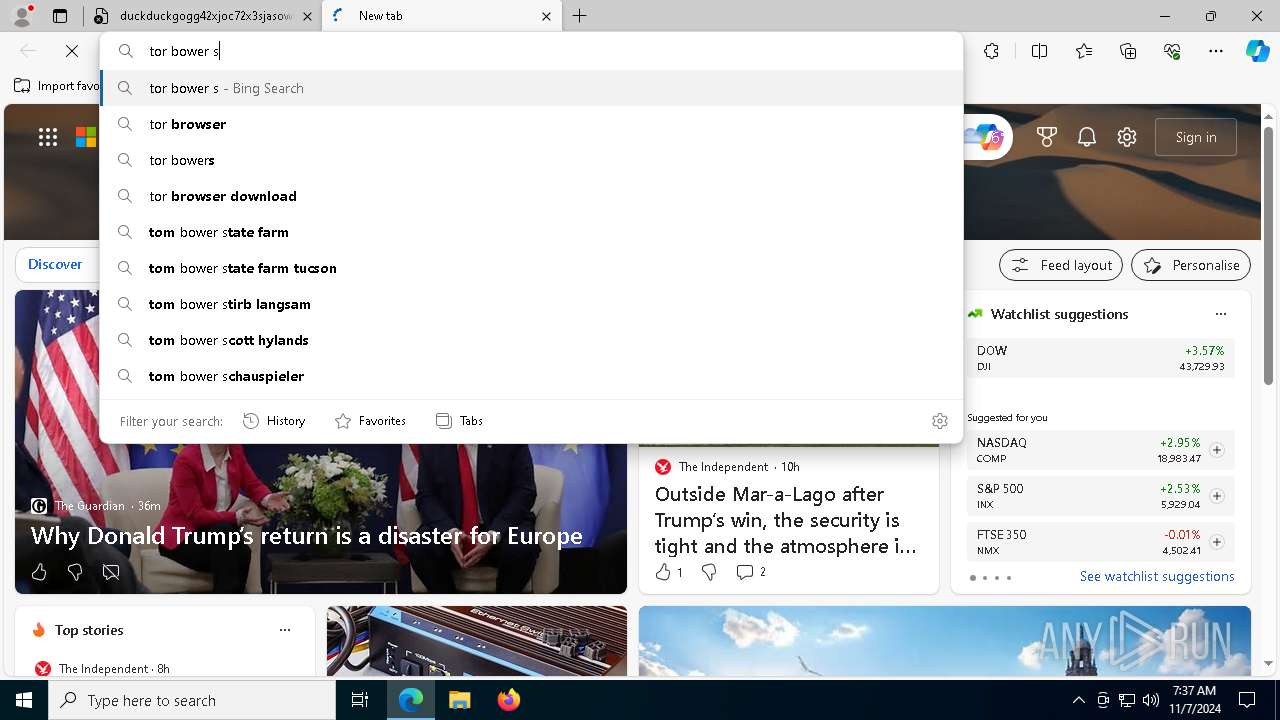Image resolution: width=1280 pixels, height=720 pixels.
Task: Choose the 'tor bowers' suggestion
Action: (x=531, y=160)
